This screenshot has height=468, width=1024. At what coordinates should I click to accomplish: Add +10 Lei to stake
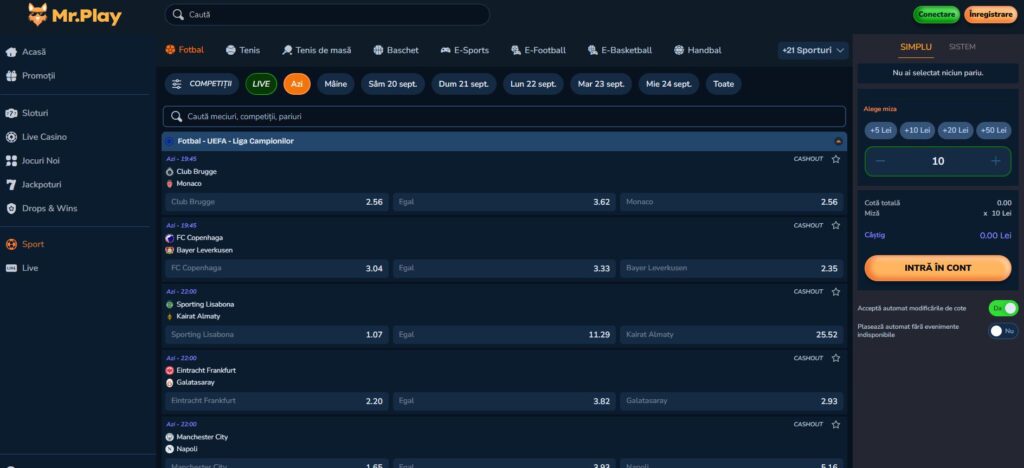[918, 131]
